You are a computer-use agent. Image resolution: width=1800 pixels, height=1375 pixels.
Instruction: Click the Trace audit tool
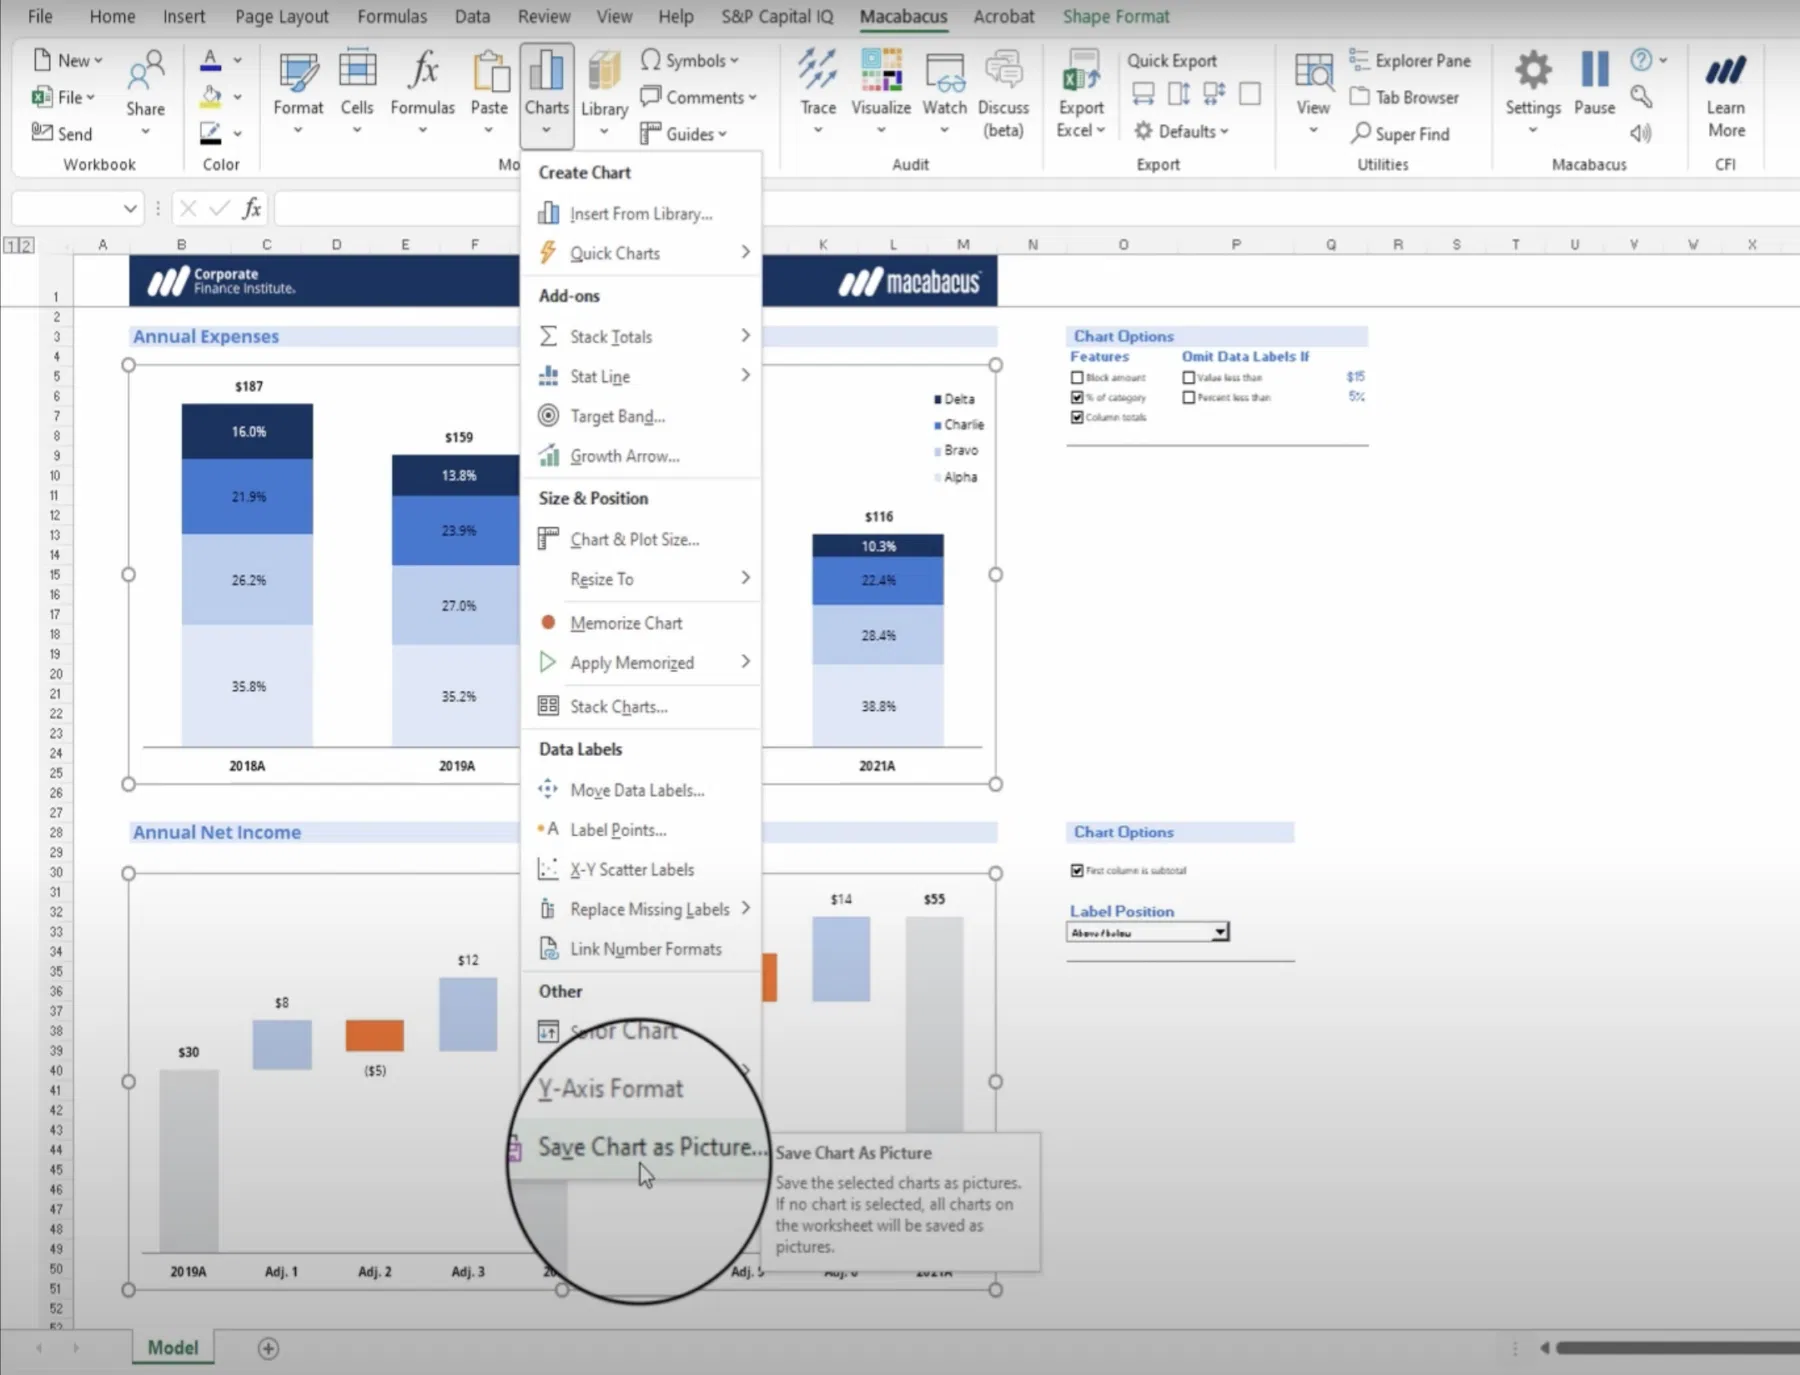(817, 90)
